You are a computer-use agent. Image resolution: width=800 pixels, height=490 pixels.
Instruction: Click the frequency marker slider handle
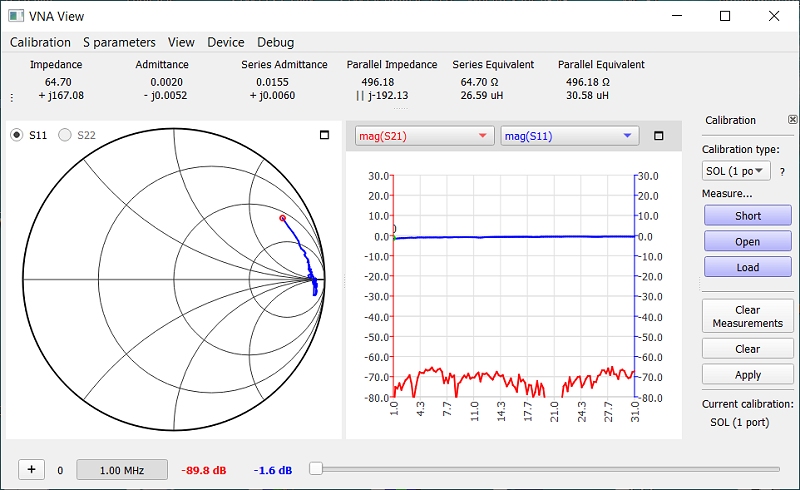tap(315, 468)
